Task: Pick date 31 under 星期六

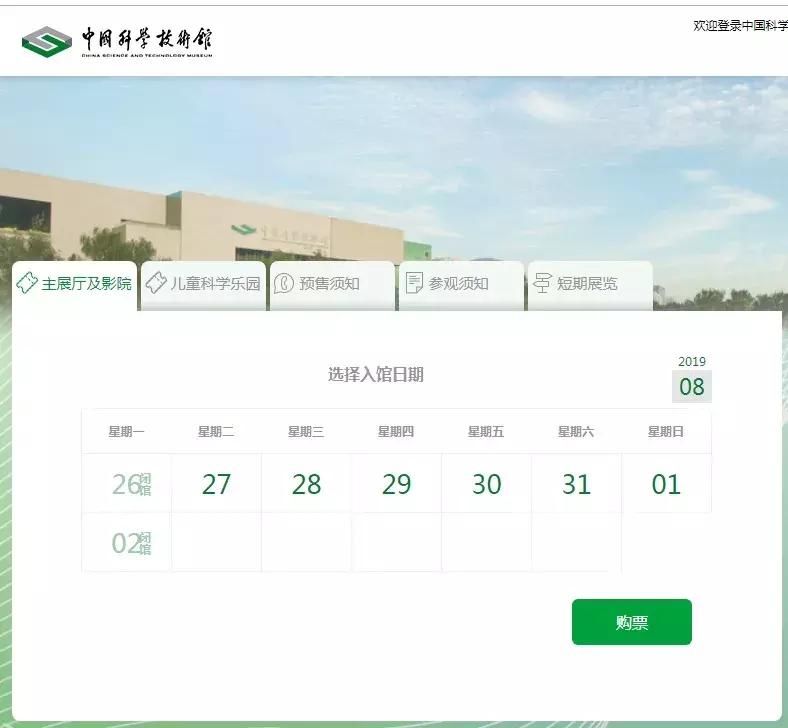Action: tap(576, 484)
